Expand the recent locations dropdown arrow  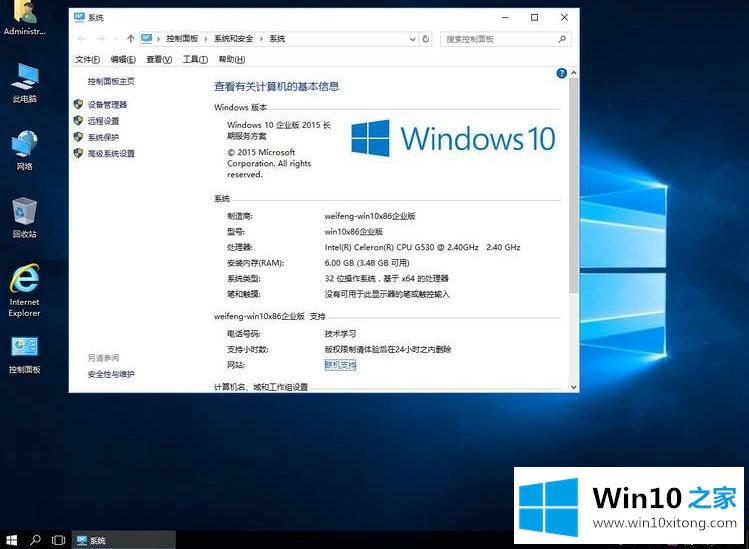pos(116,39)
